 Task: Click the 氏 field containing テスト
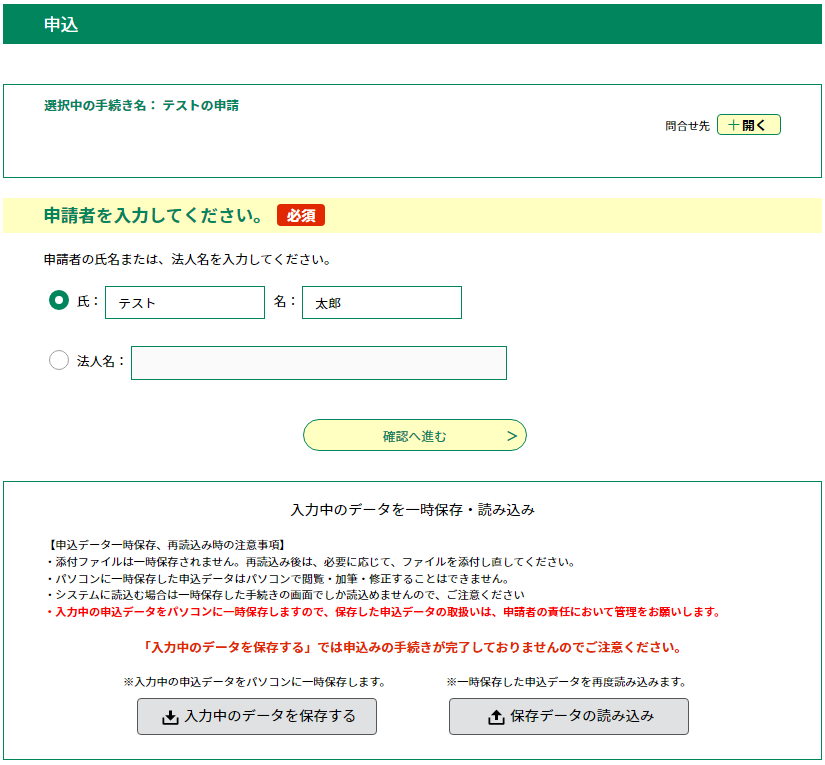pos(185,303)
